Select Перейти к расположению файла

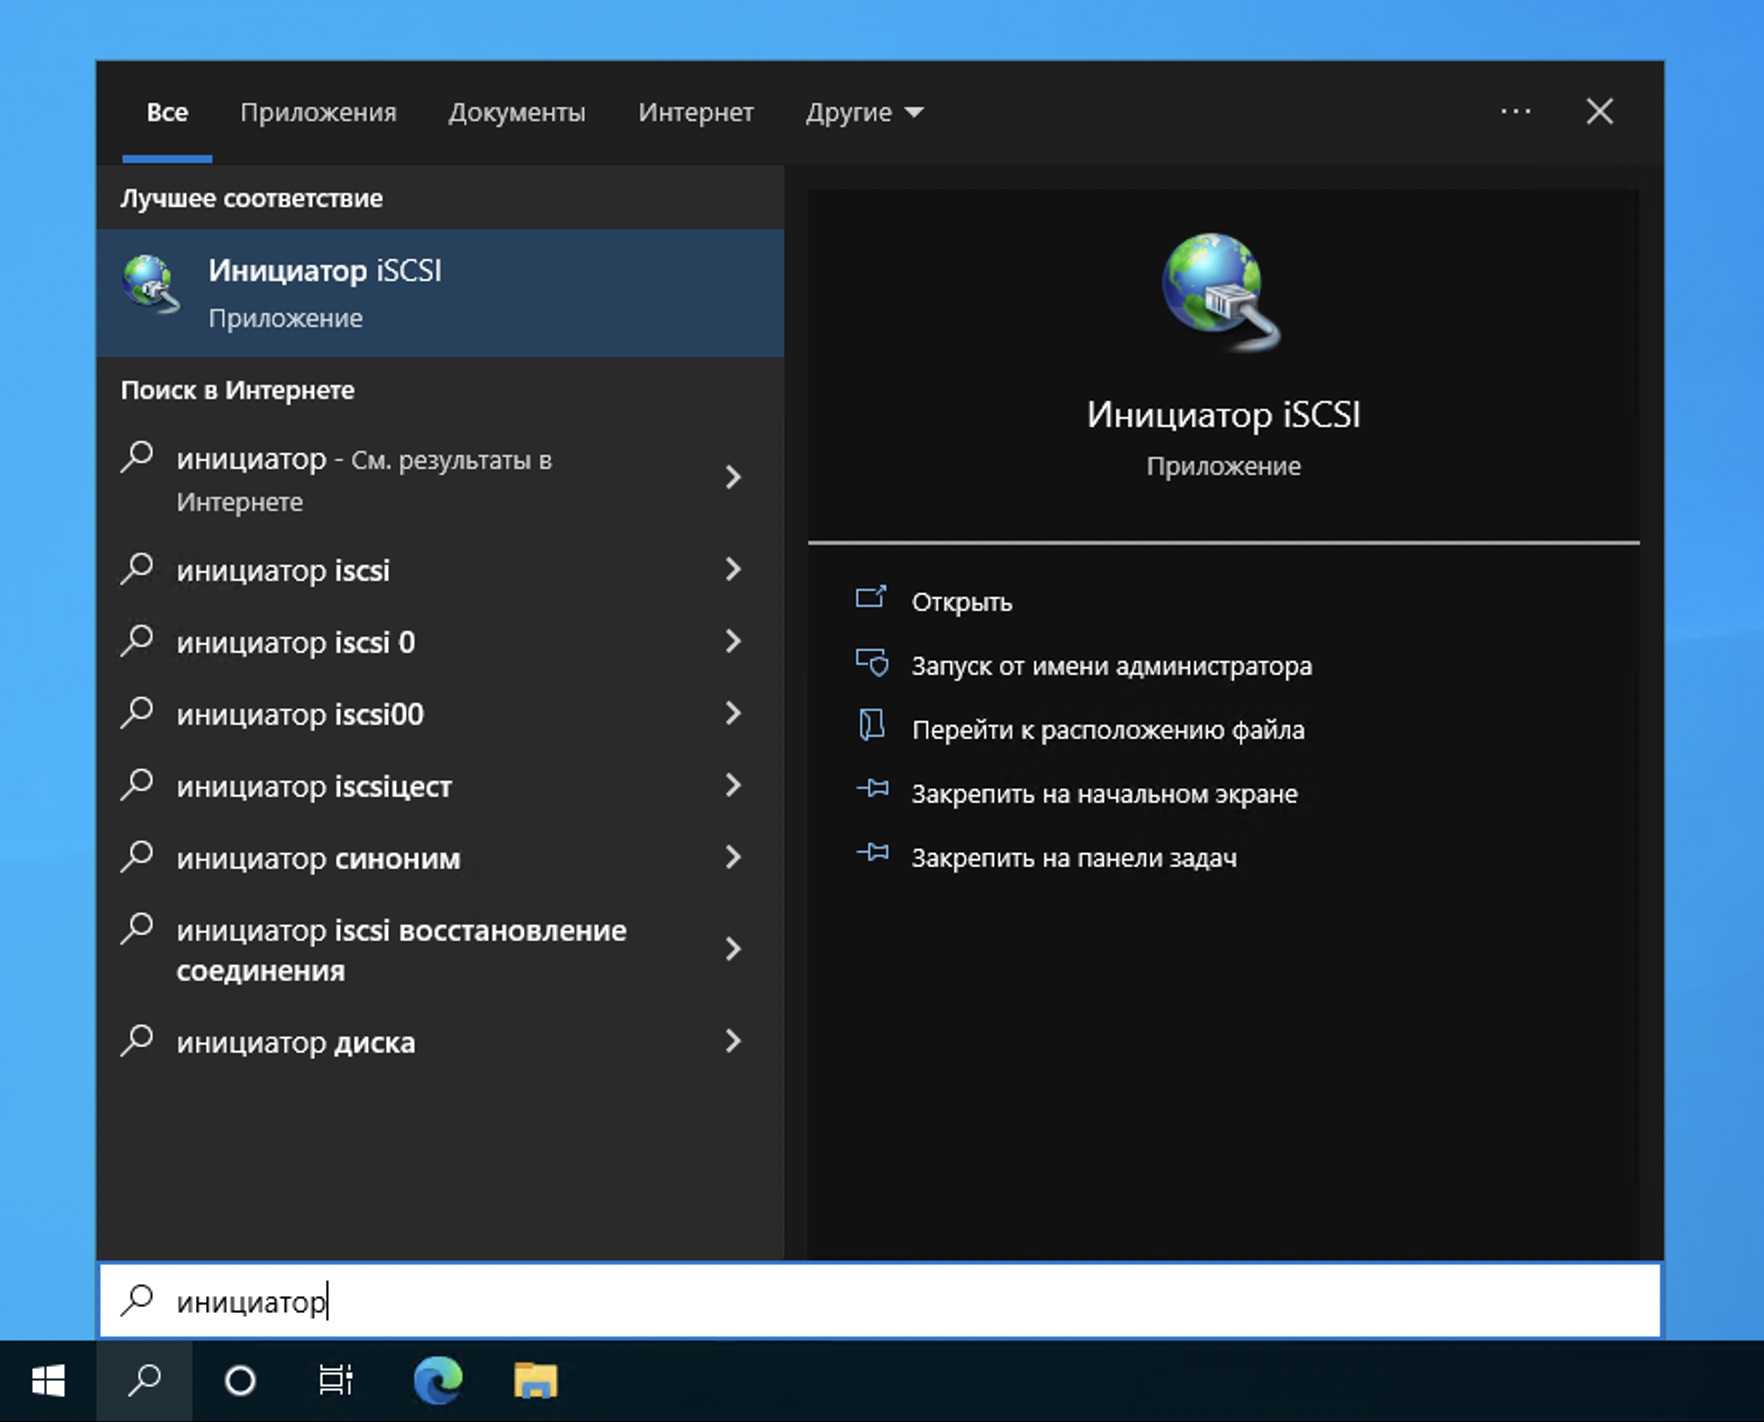tap(1107, 730)
